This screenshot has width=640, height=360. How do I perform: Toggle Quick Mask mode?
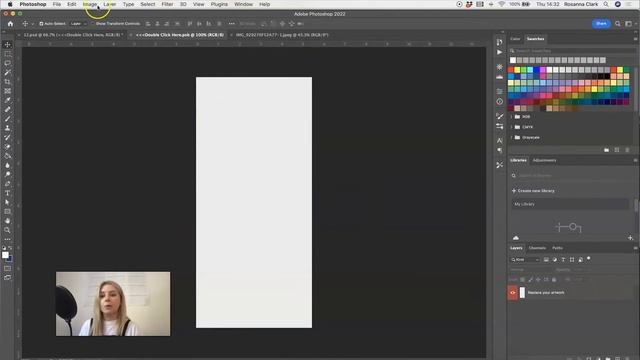point(7,269)
